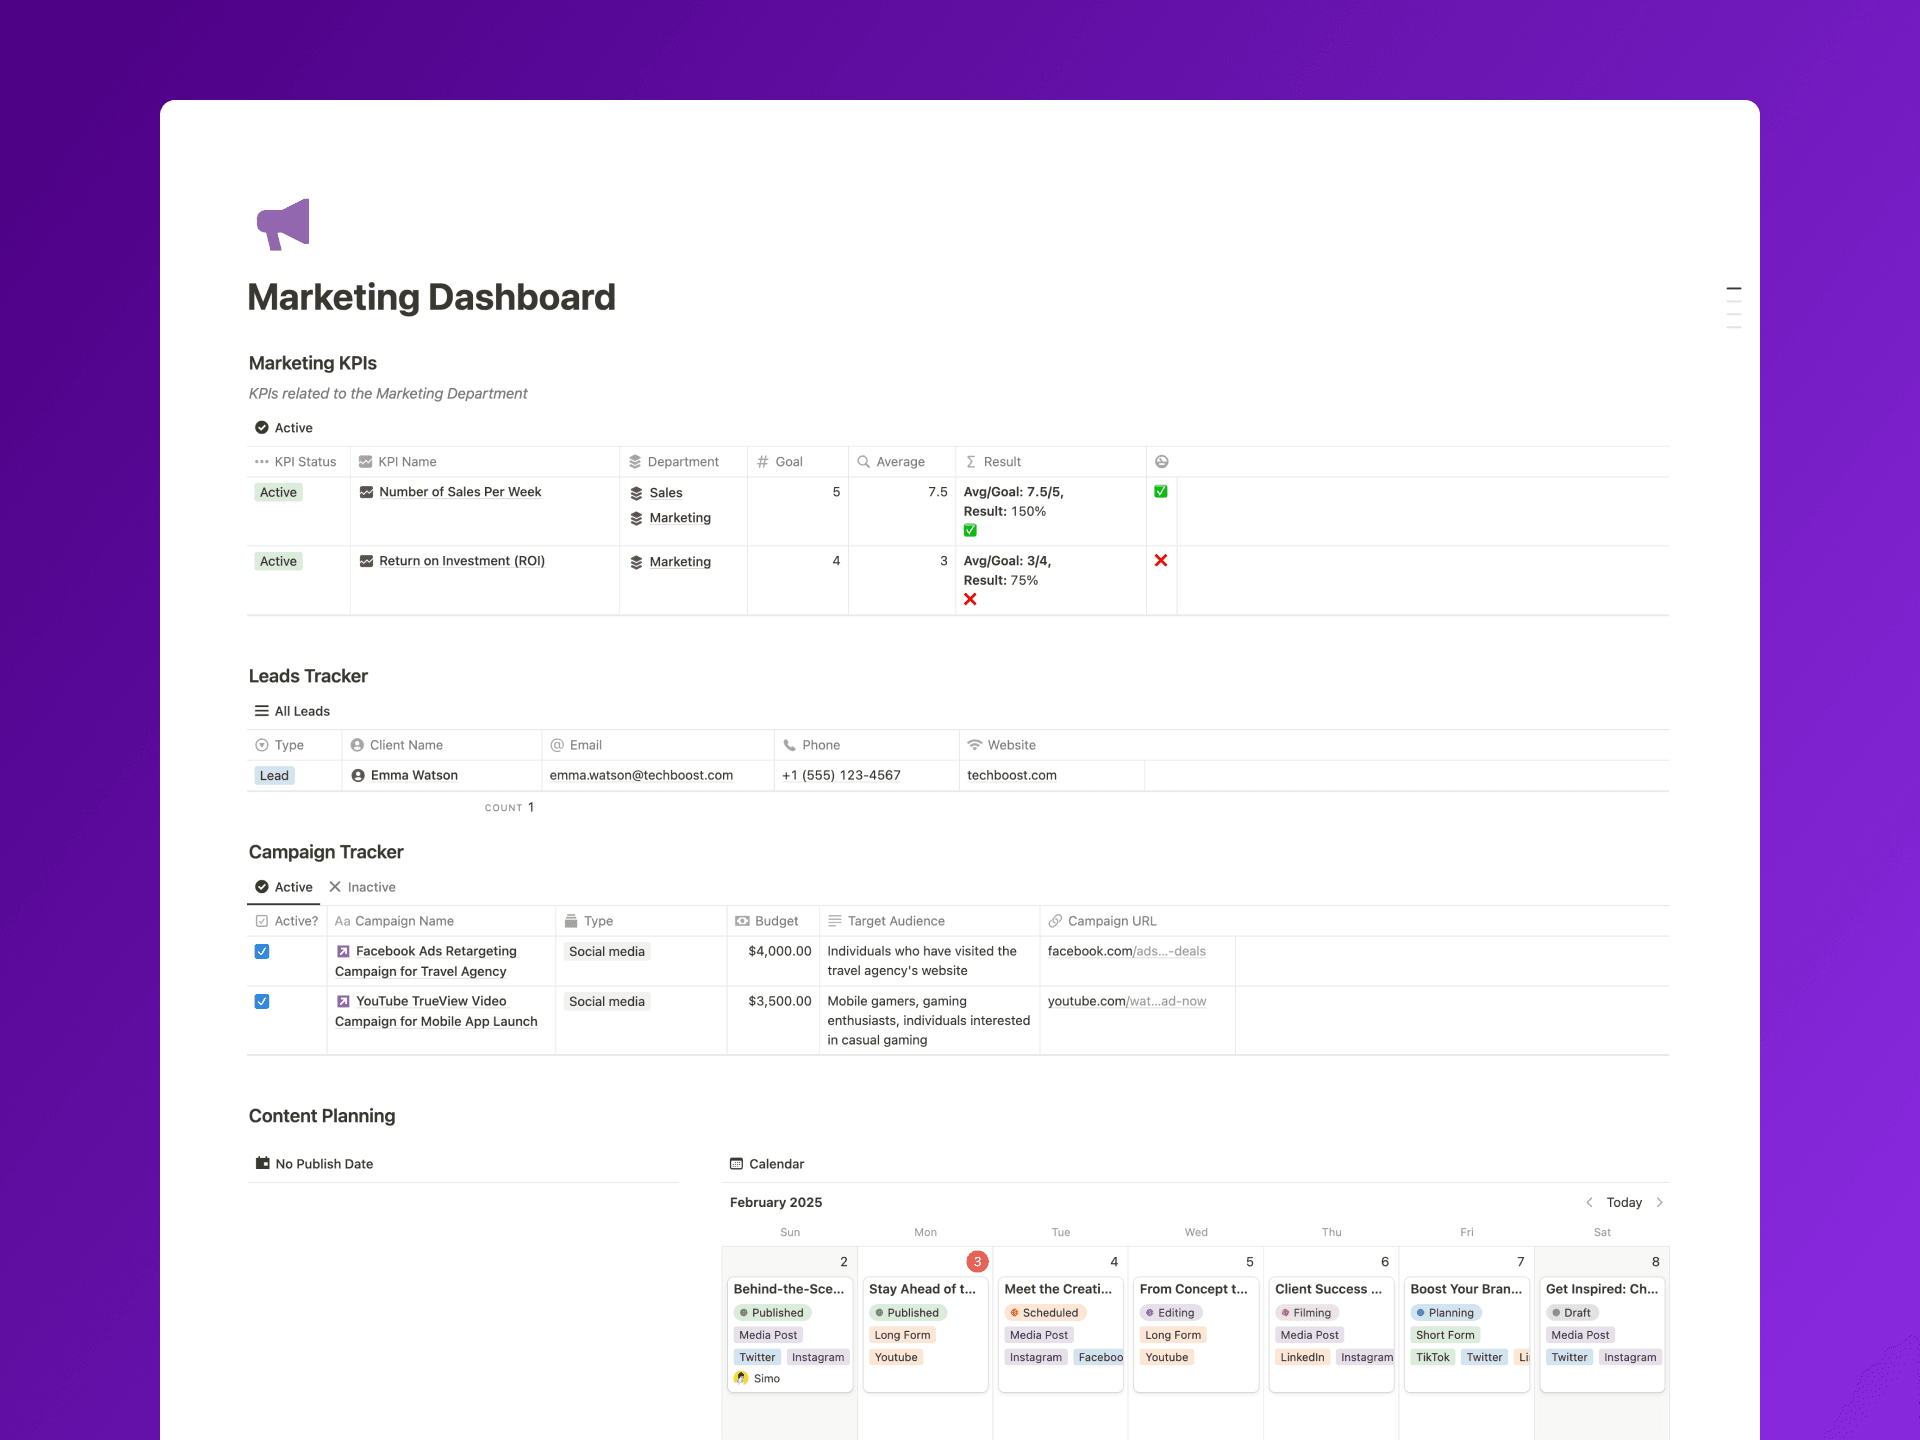Click the Active? checkbox column header
This screenshot has height=1440, width=1920.
(x=287, y=921)
